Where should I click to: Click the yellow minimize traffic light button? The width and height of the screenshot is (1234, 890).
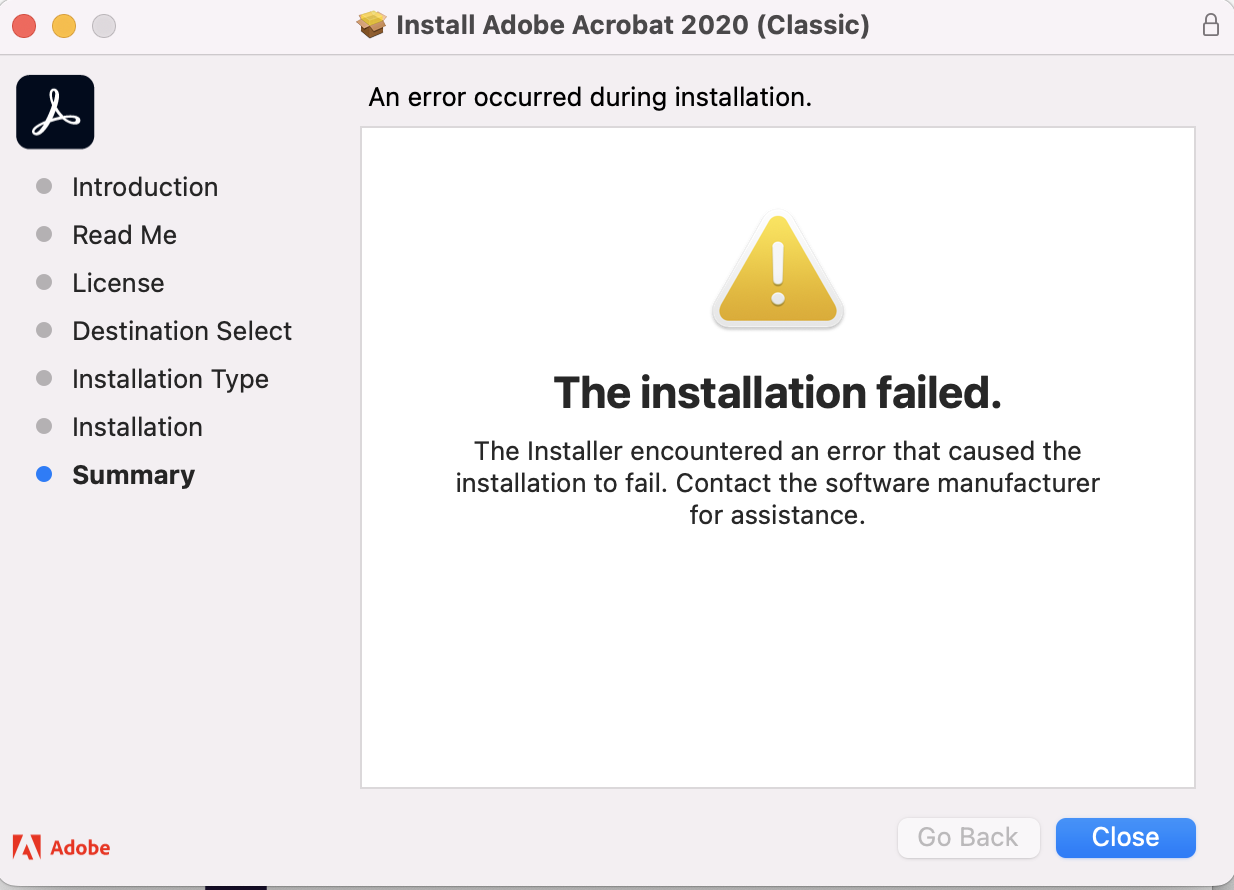(64, 25)
